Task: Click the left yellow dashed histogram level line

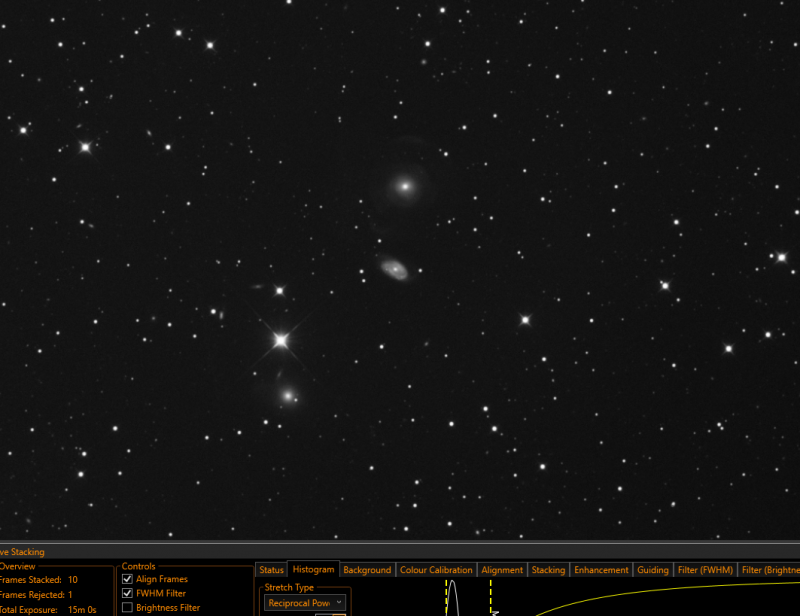Action: [x=446, y=596]
